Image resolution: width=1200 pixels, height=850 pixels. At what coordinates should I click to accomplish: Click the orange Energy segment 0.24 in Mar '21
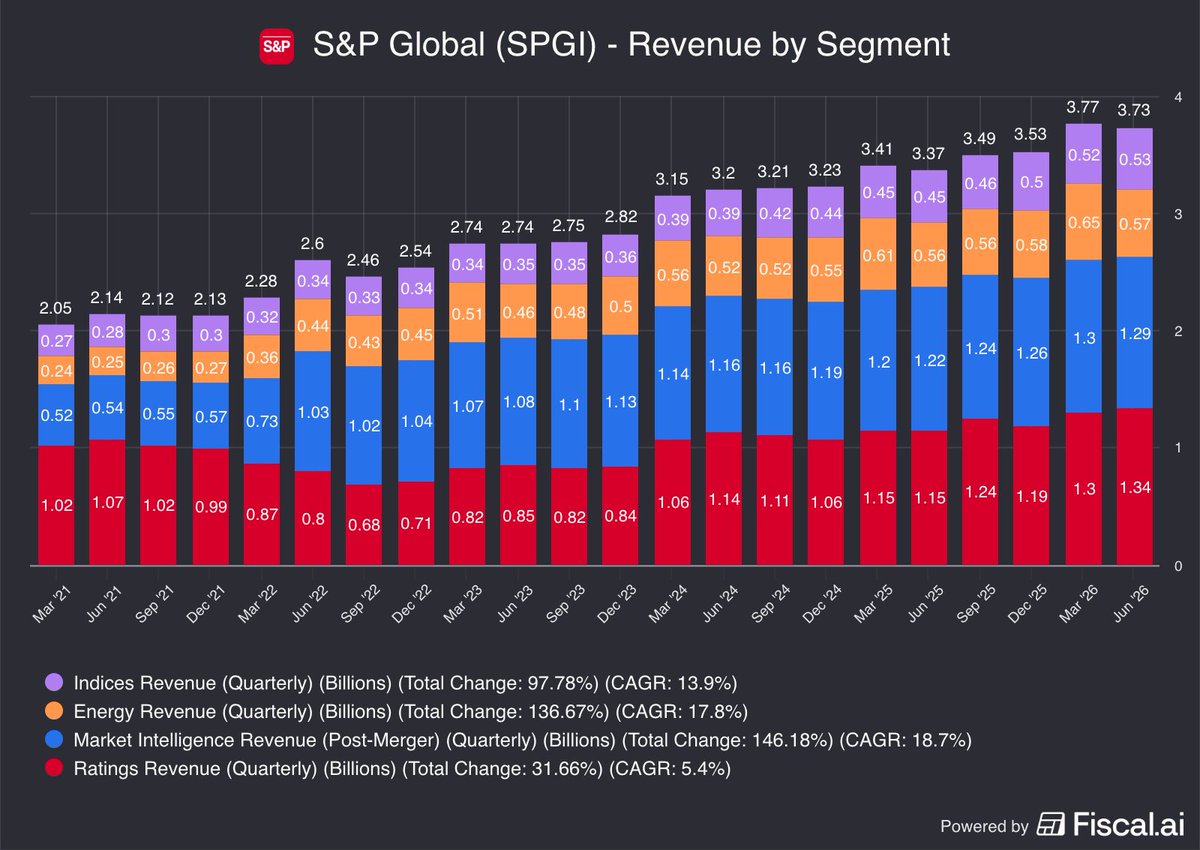(56, 370)
